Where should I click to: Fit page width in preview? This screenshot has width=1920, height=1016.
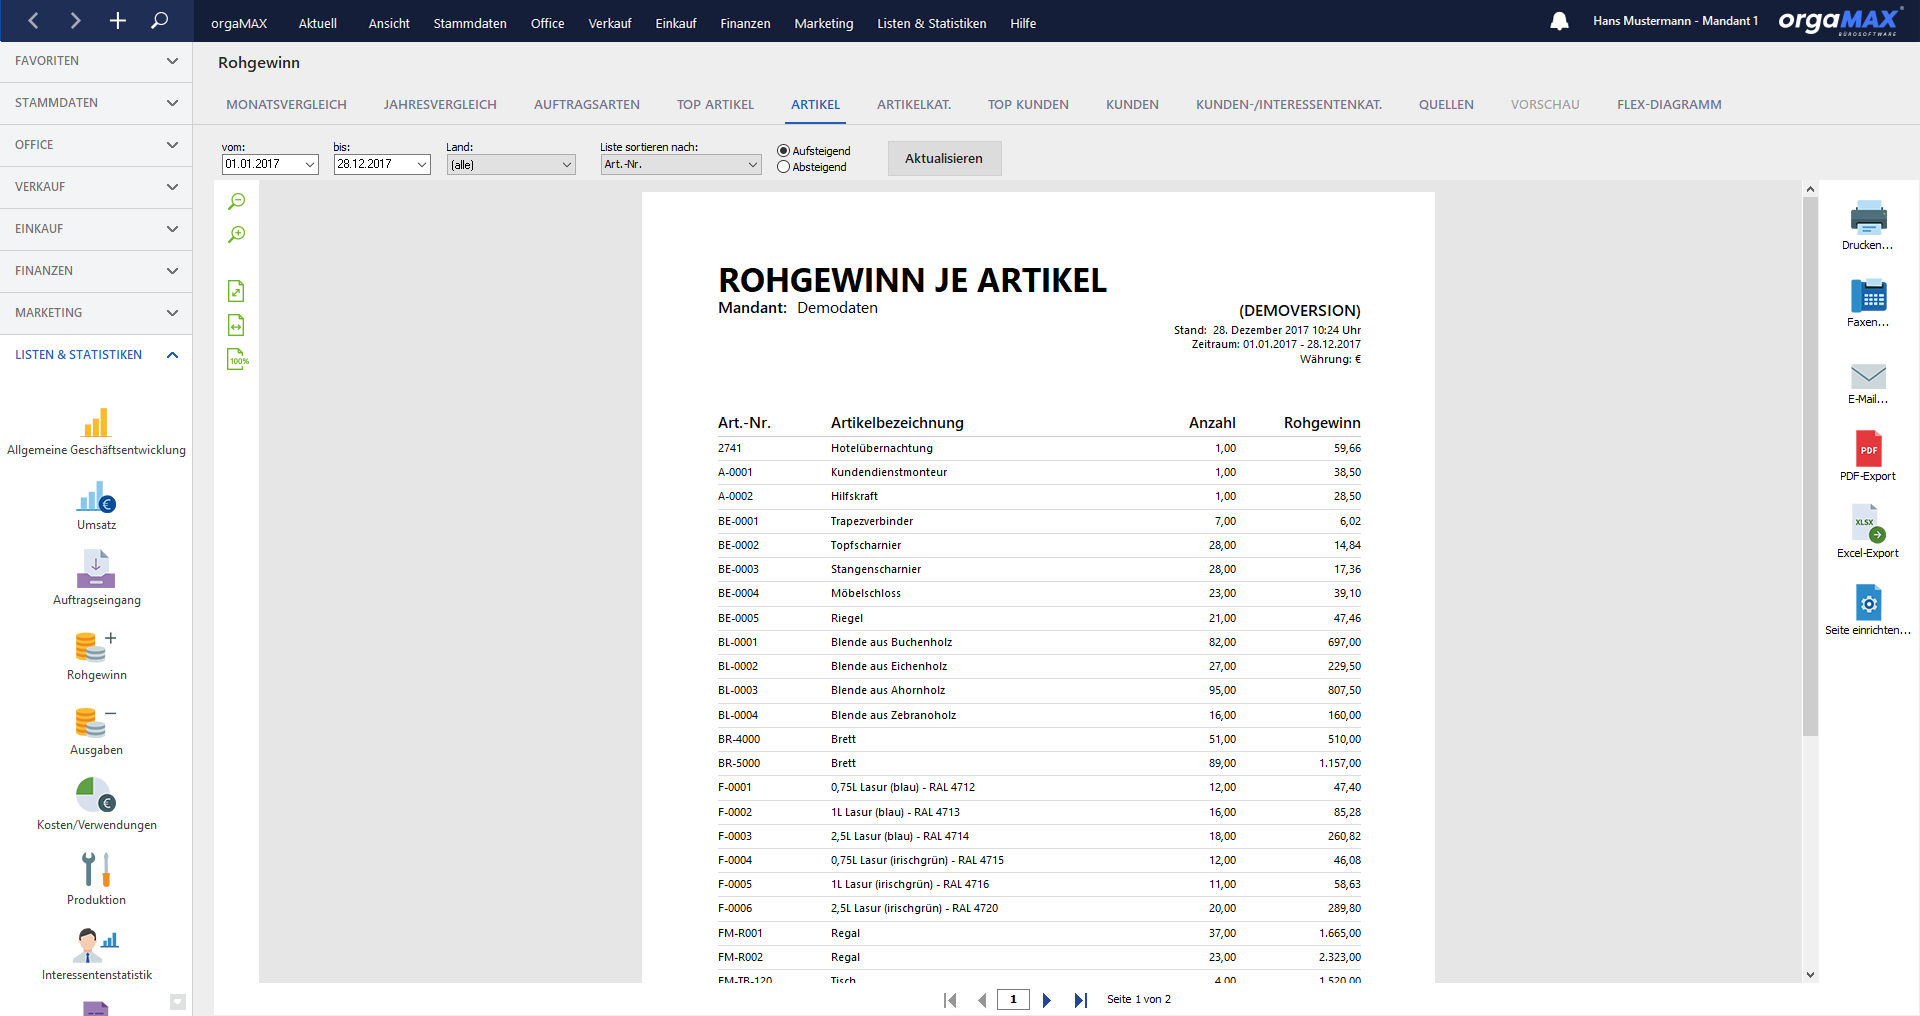coord(236,325)
